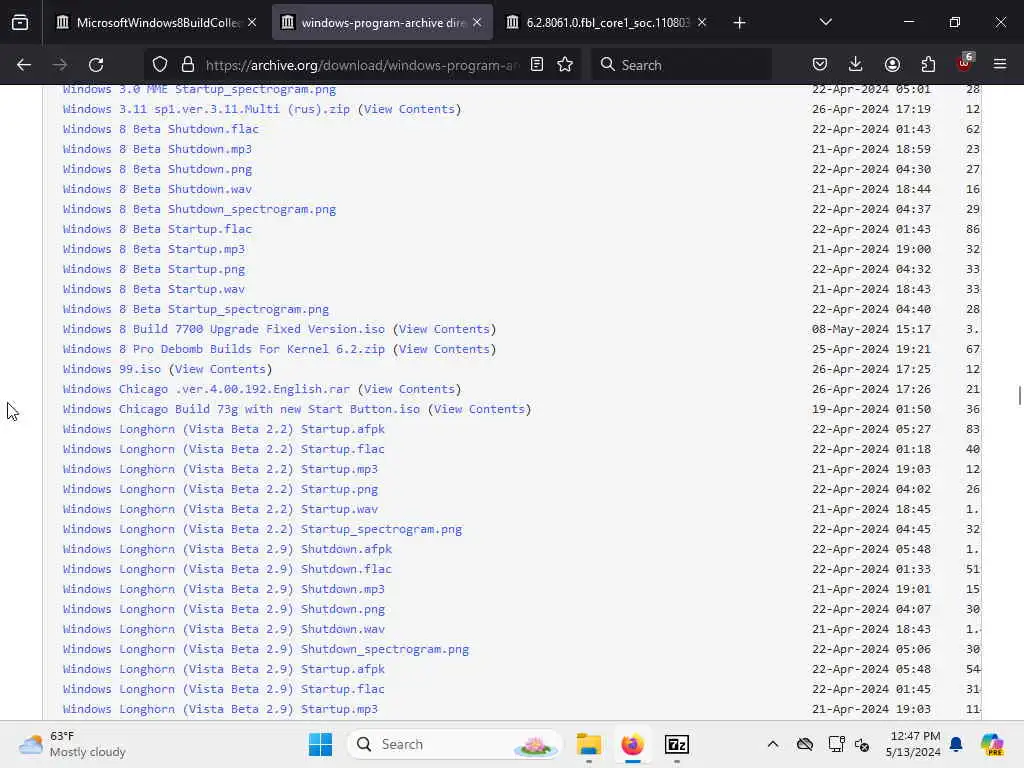Toggle reader view icon in address bar
The width and height of the screenshot is (1024, 768).
tap(537, 65)
